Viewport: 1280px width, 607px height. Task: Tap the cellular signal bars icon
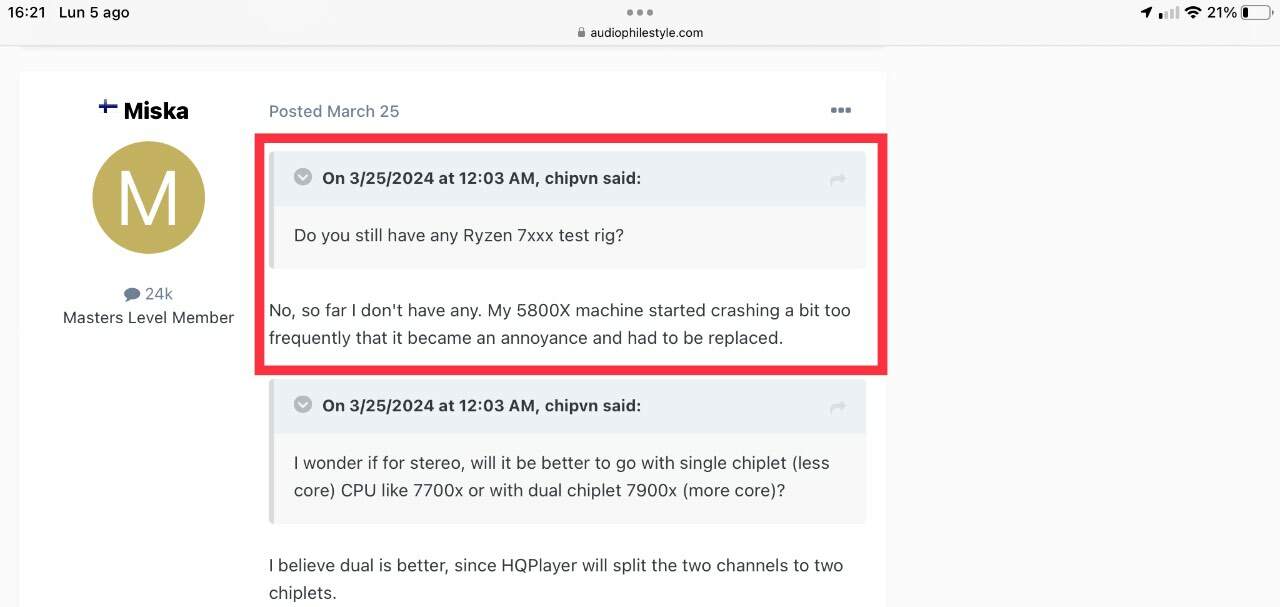coord(1168,13)
